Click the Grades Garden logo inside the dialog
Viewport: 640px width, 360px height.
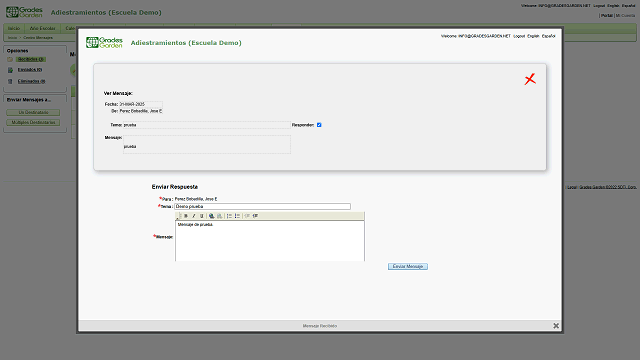pos(104,42)
